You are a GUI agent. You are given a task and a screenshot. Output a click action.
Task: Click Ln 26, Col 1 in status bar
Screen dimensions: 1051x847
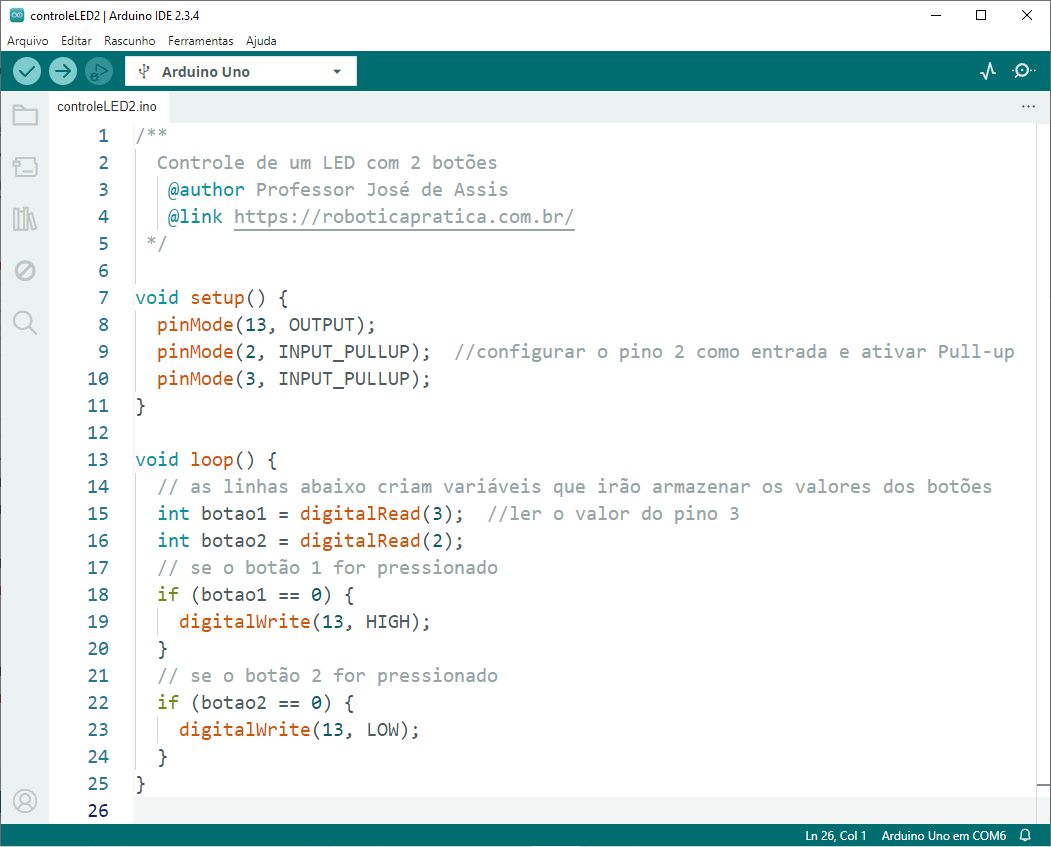point(835,836)
